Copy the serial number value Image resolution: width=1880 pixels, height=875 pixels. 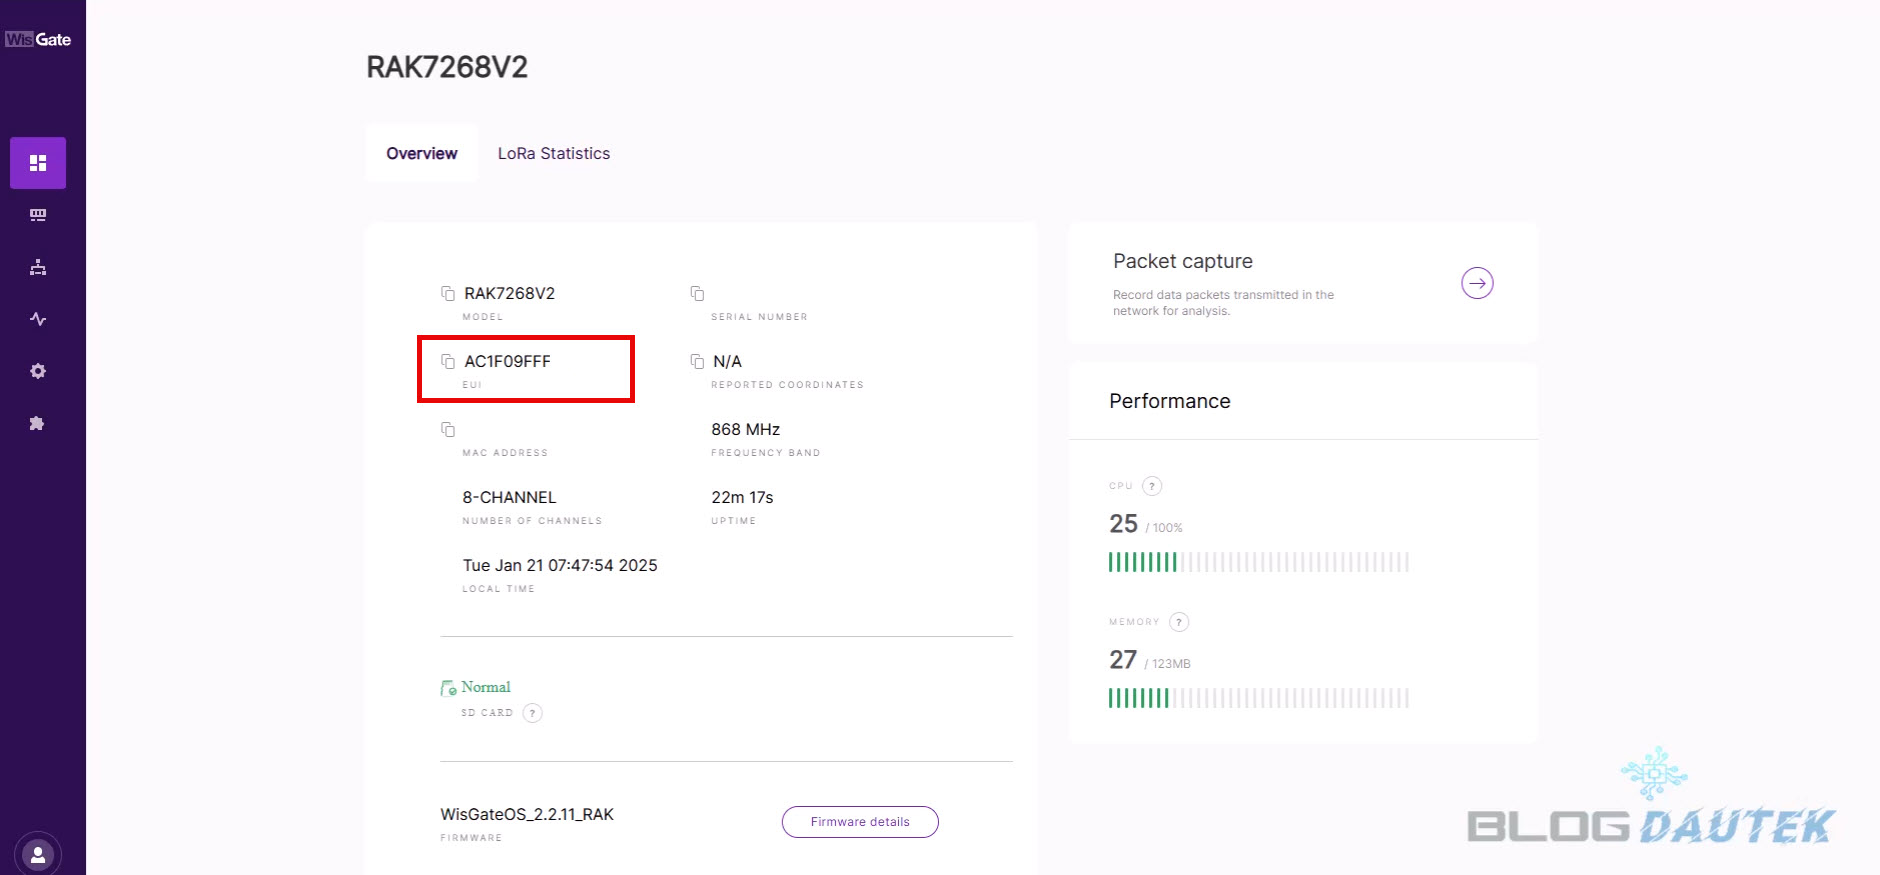(x=697, y=293)
